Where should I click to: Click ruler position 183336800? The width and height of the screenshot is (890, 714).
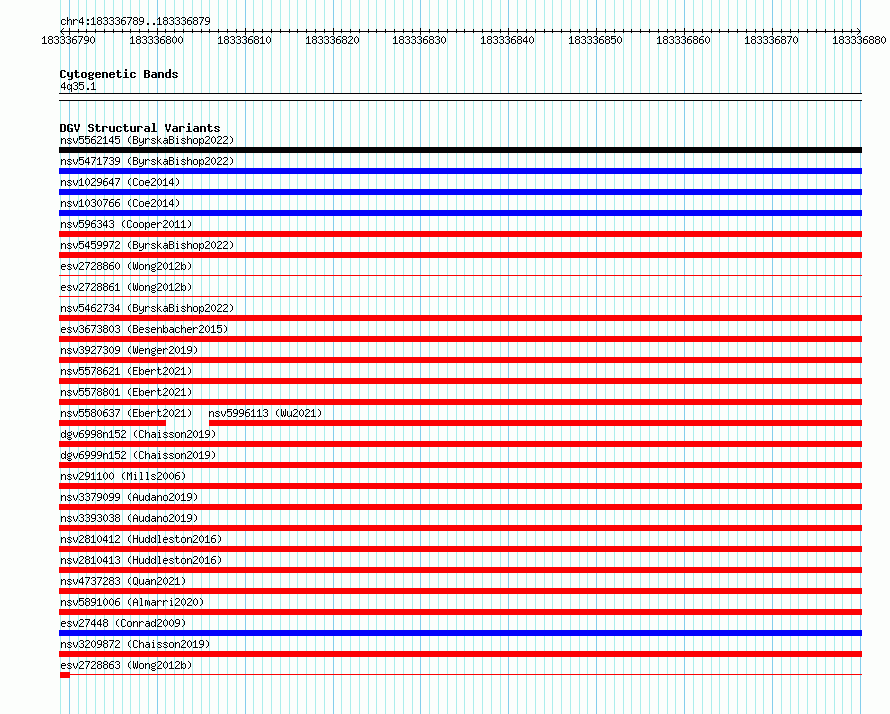coord(156,40)
